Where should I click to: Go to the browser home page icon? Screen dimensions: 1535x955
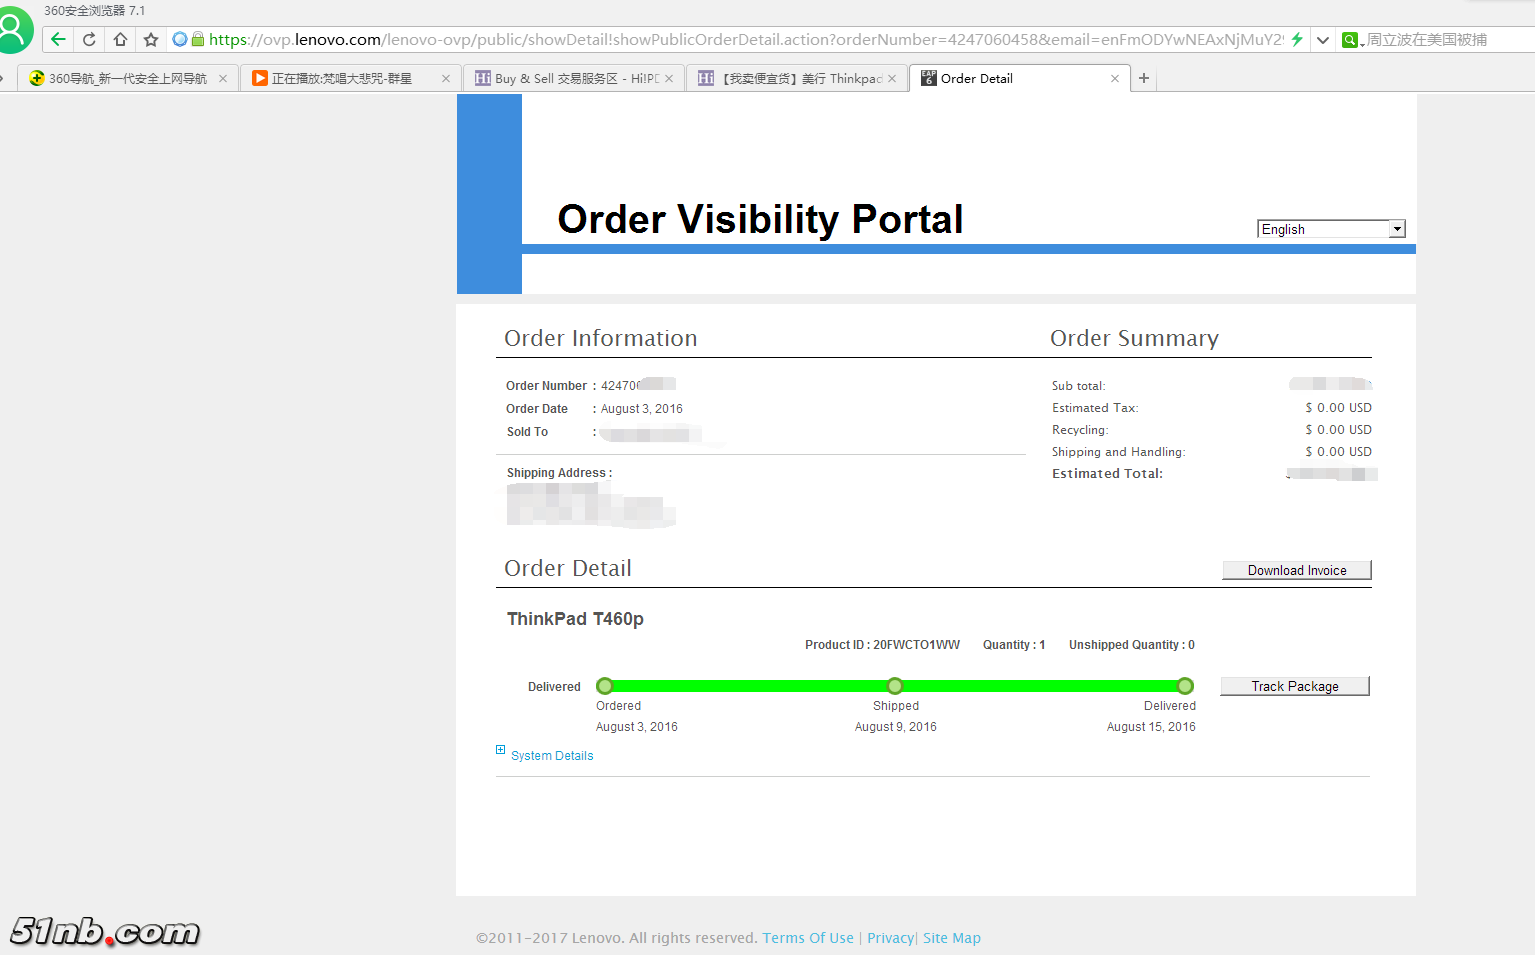120,40
